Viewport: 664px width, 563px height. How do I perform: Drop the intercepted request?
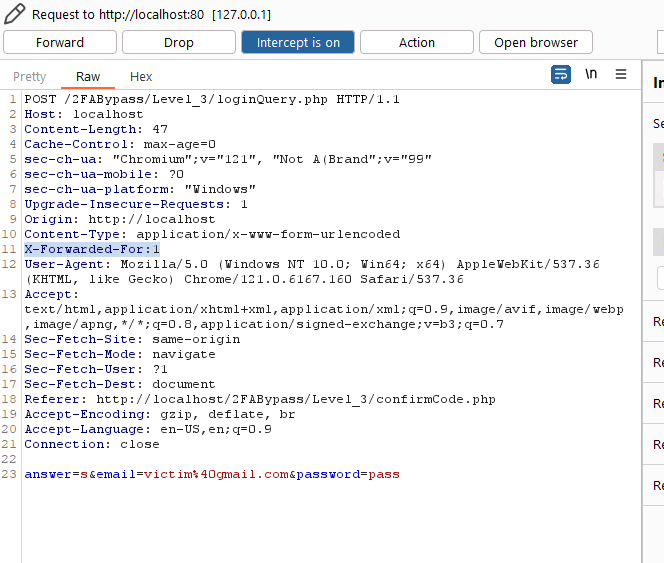[179, 42]
